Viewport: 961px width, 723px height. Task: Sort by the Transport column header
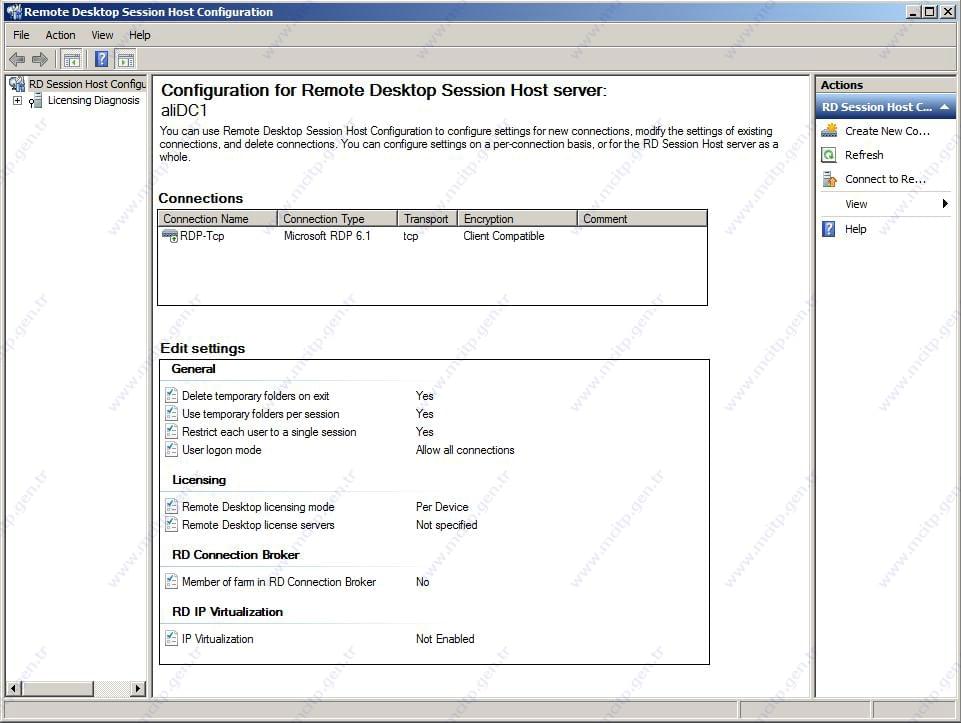428,219
